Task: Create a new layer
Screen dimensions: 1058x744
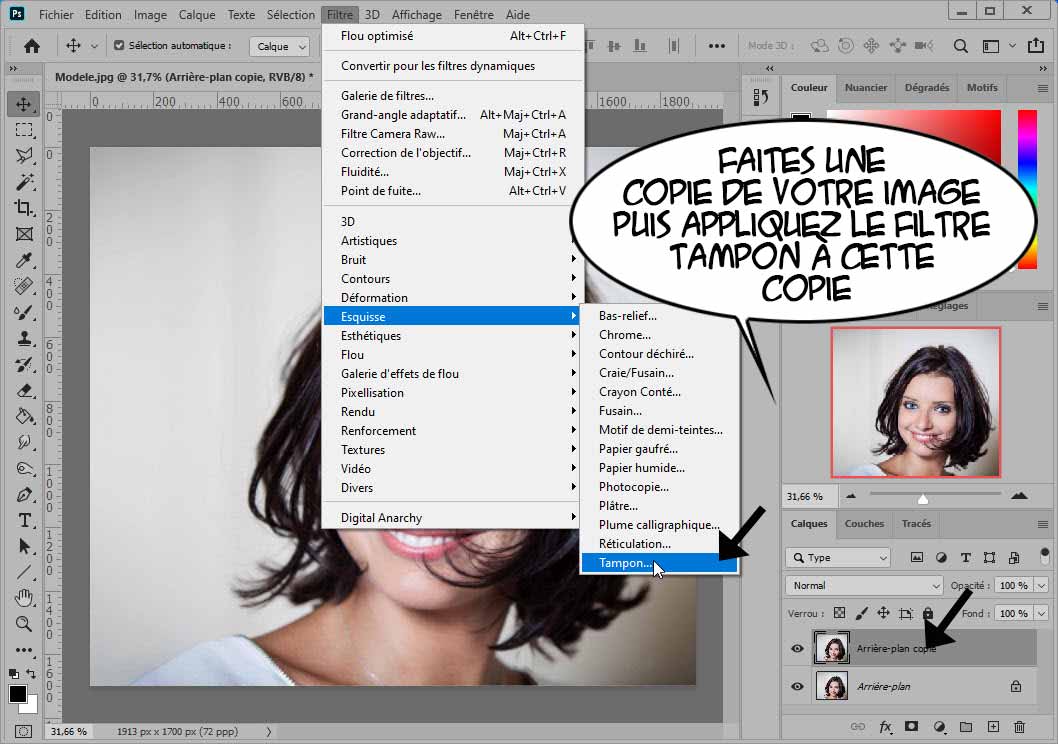Action: (x=993, y=726)
